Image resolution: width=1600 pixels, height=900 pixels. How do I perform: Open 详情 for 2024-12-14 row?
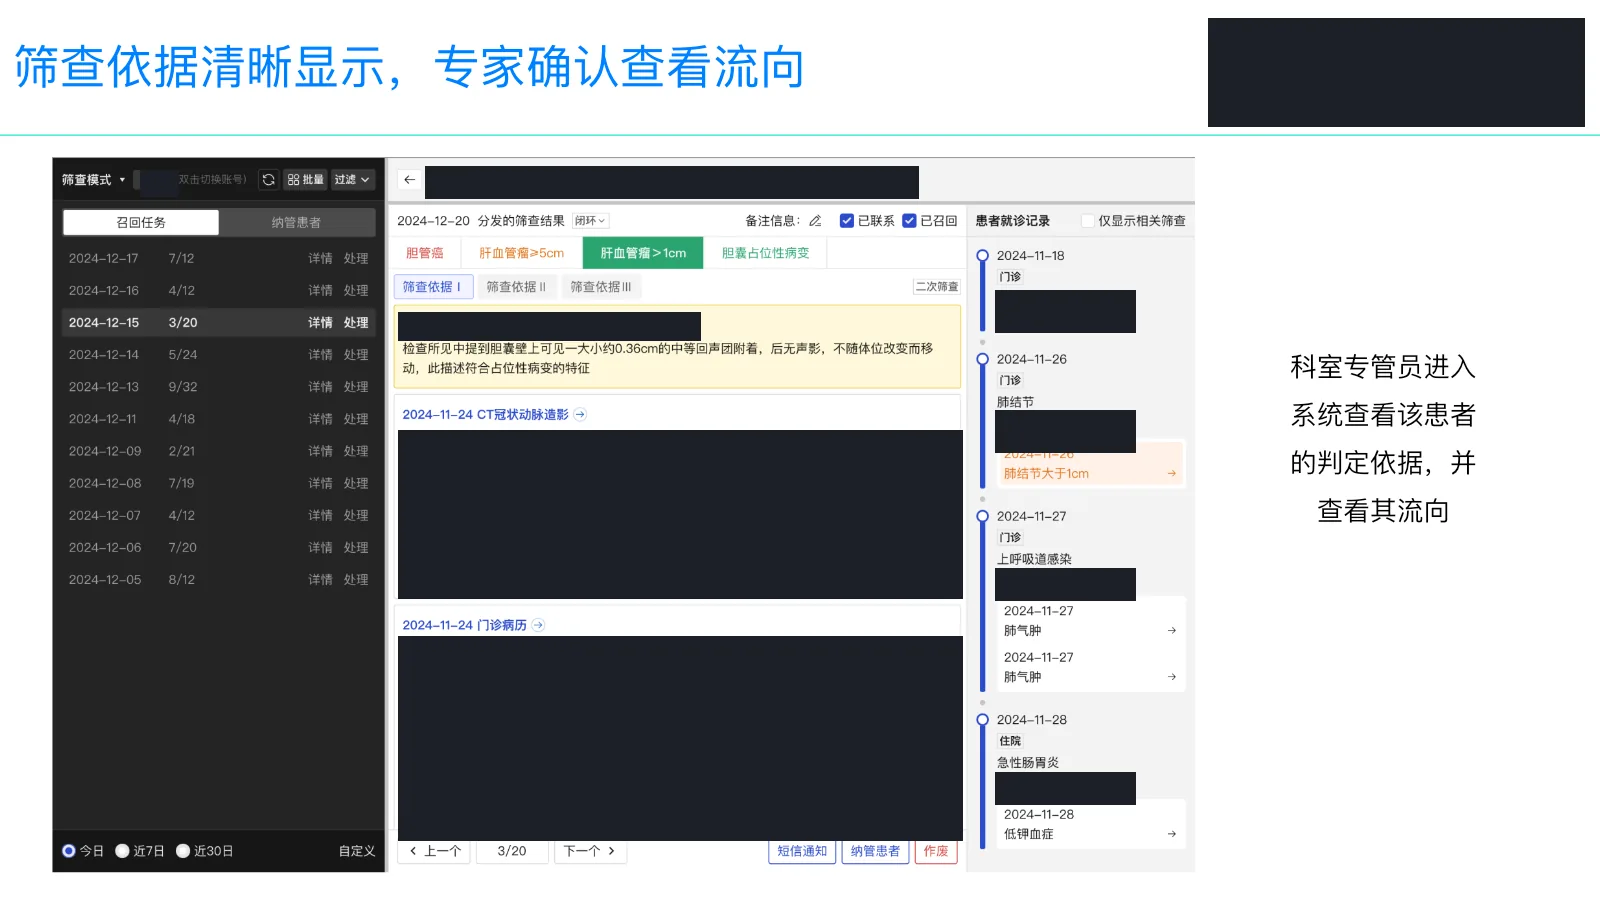[320, 354]
